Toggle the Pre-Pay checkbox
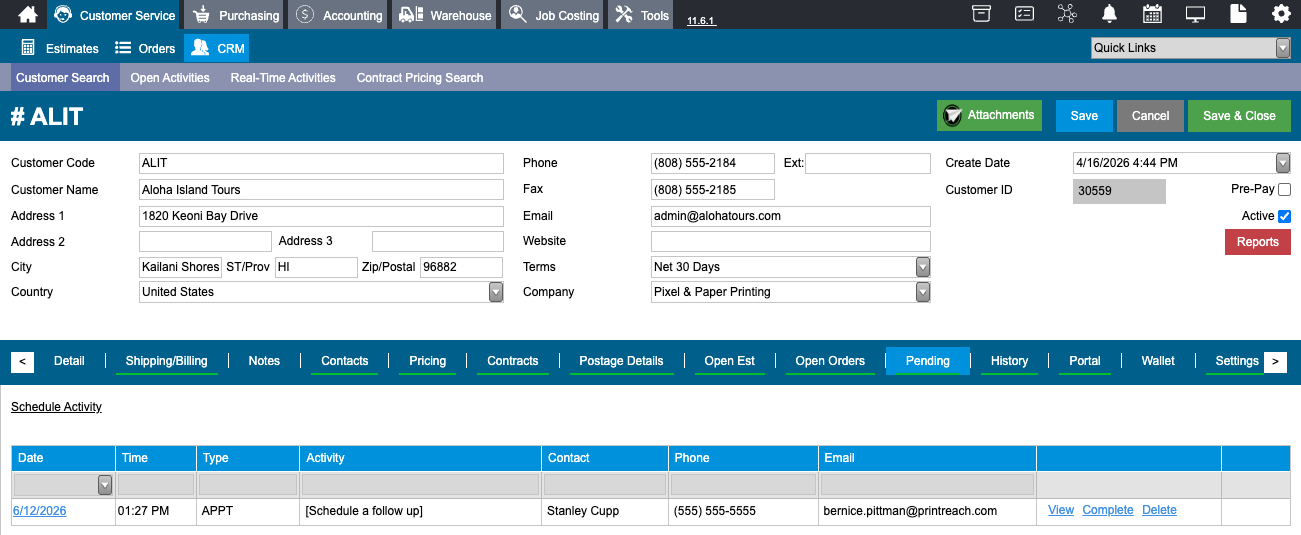 click(x=1285, y=190)
